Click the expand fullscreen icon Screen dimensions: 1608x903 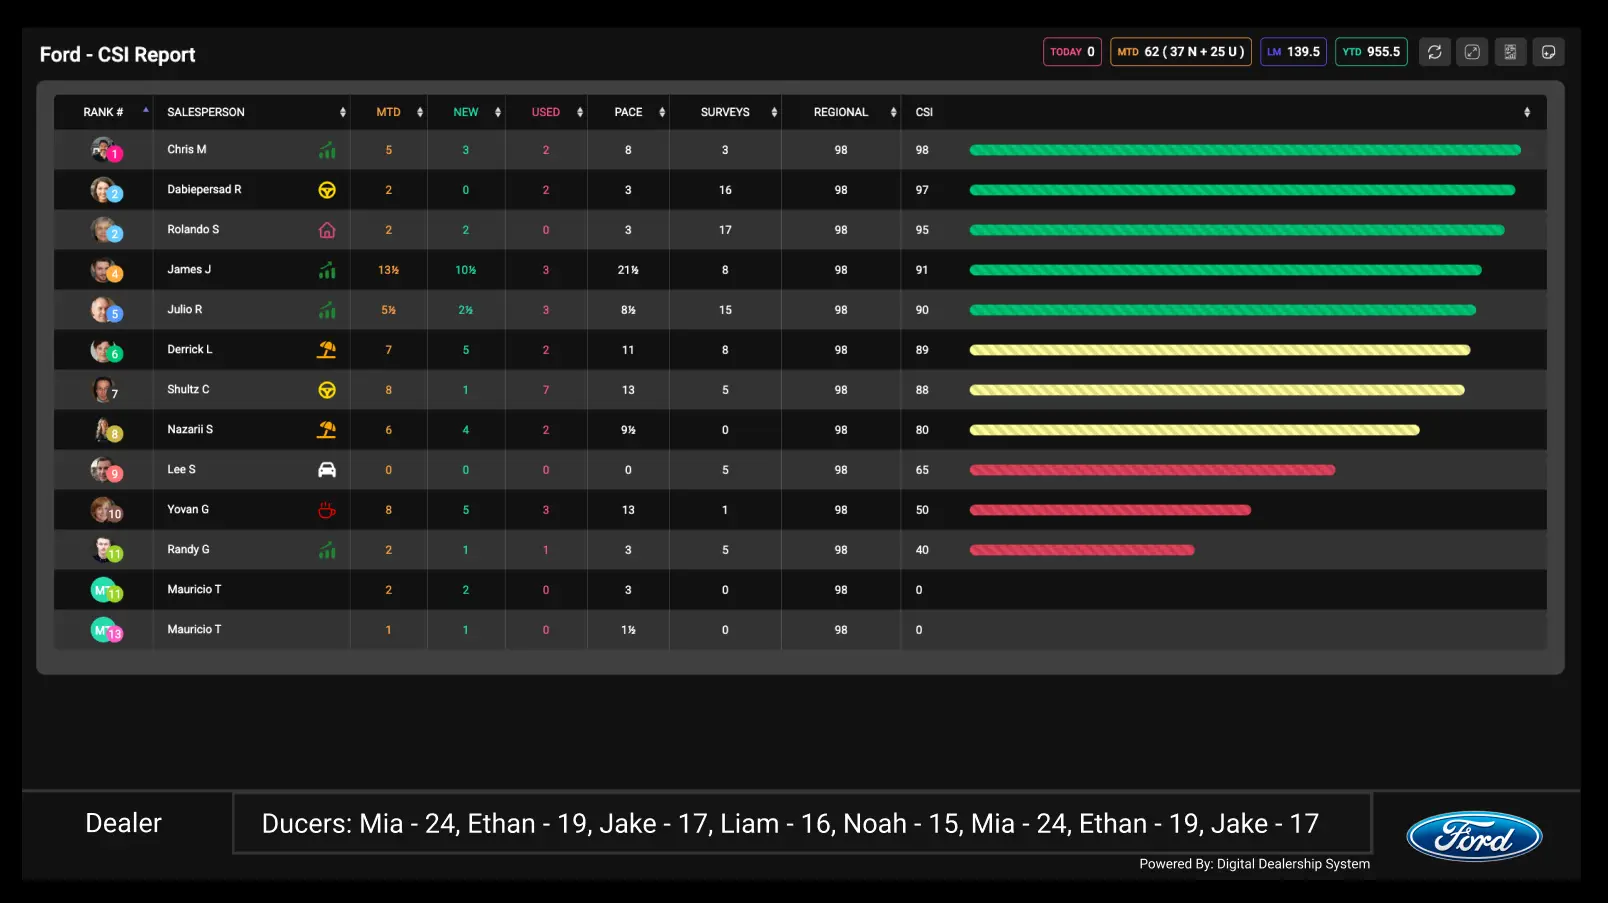[x=1472, y=52]
